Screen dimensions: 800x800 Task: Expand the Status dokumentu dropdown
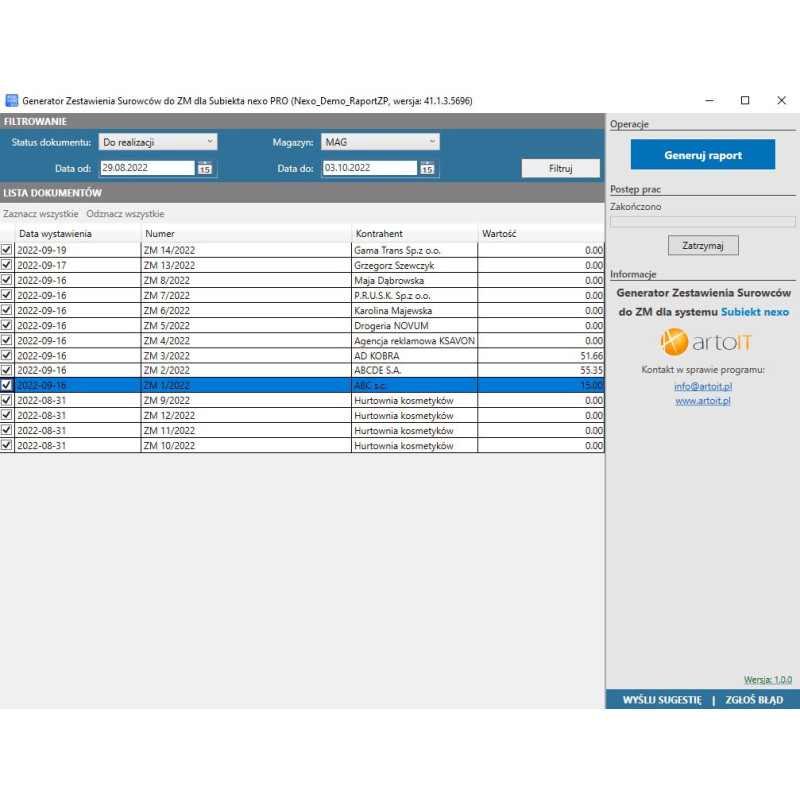[158, 143]
